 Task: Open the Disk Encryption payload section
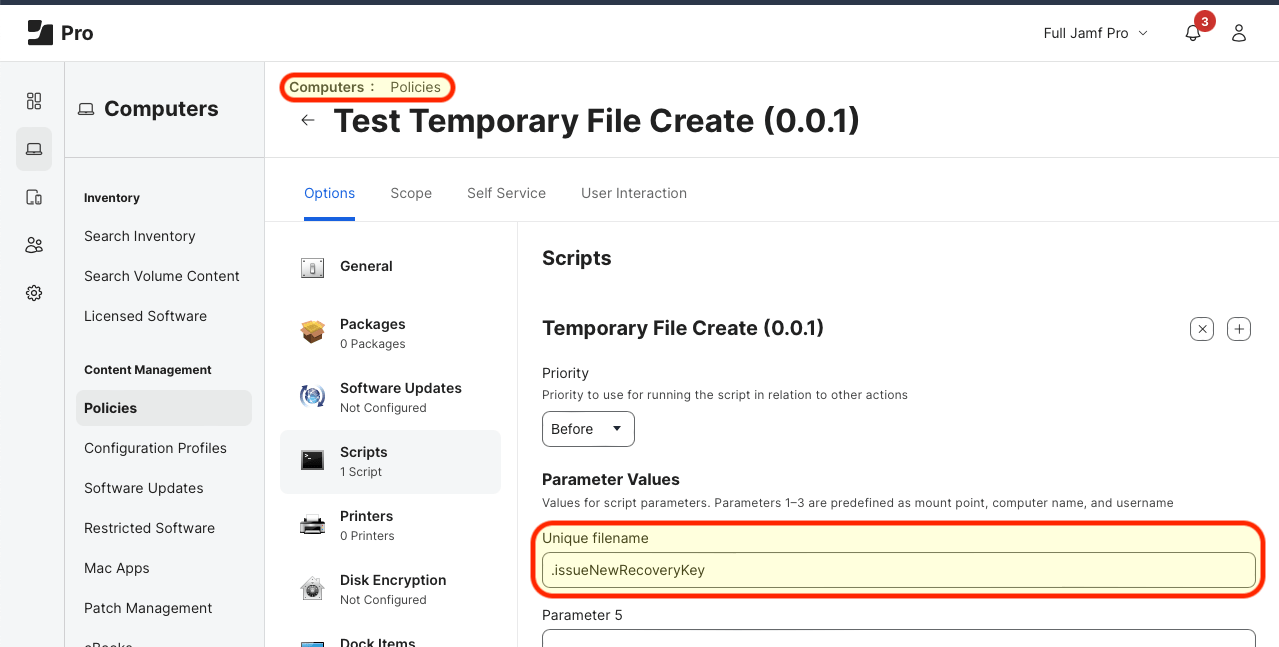[x=390, y=589]
